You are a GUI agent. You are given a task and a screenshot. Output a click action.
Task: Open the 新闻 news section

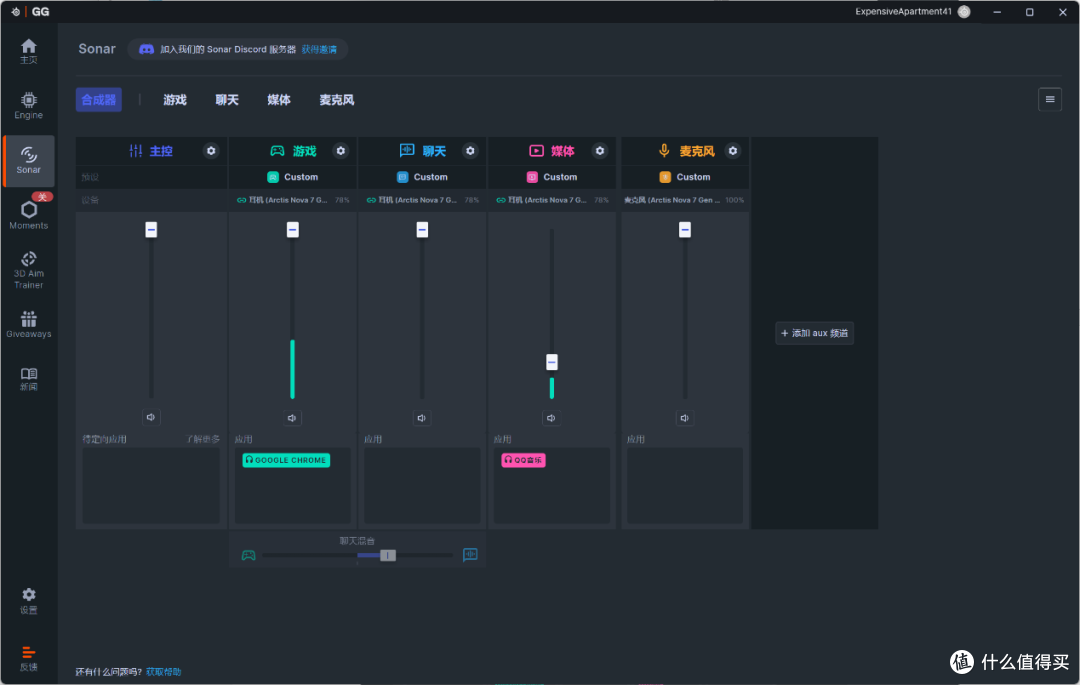pos(28,379)
